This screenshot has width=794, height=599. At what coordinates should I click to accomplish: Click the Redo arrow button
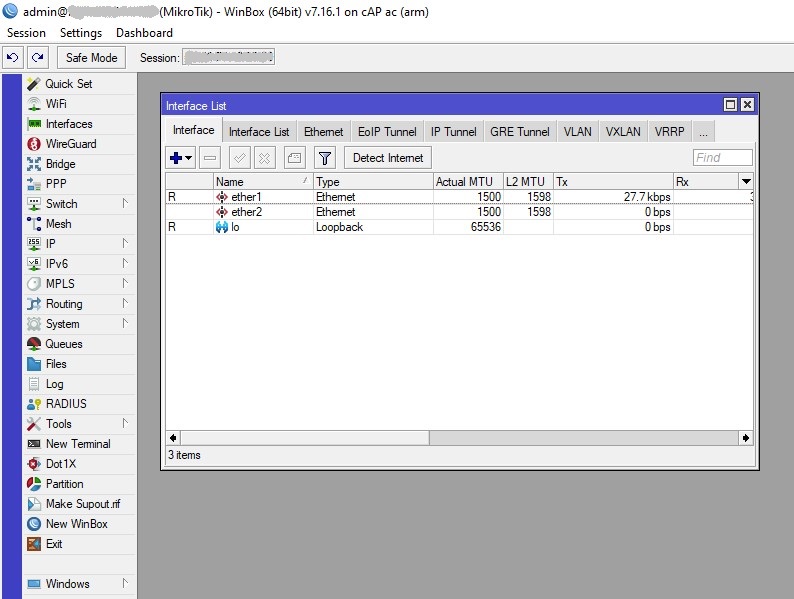[38, 58]
